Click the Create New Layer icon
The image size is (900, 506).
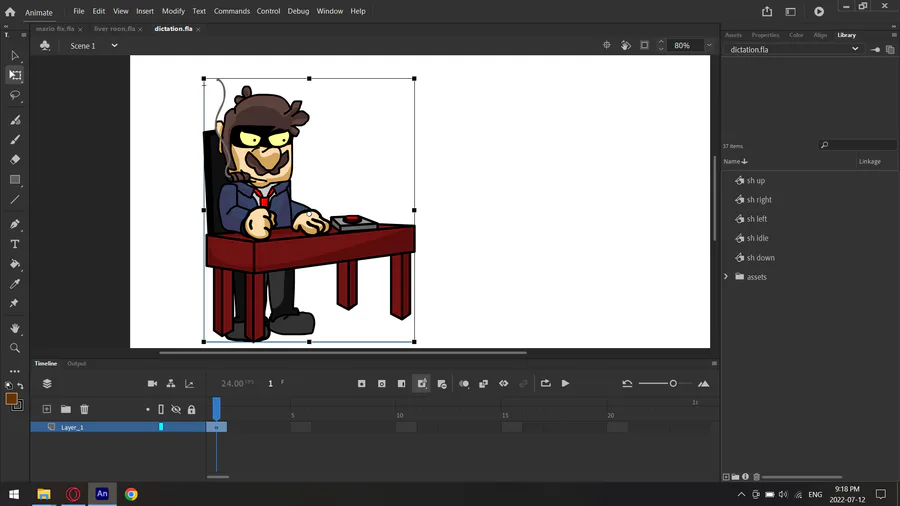(46, 409)
